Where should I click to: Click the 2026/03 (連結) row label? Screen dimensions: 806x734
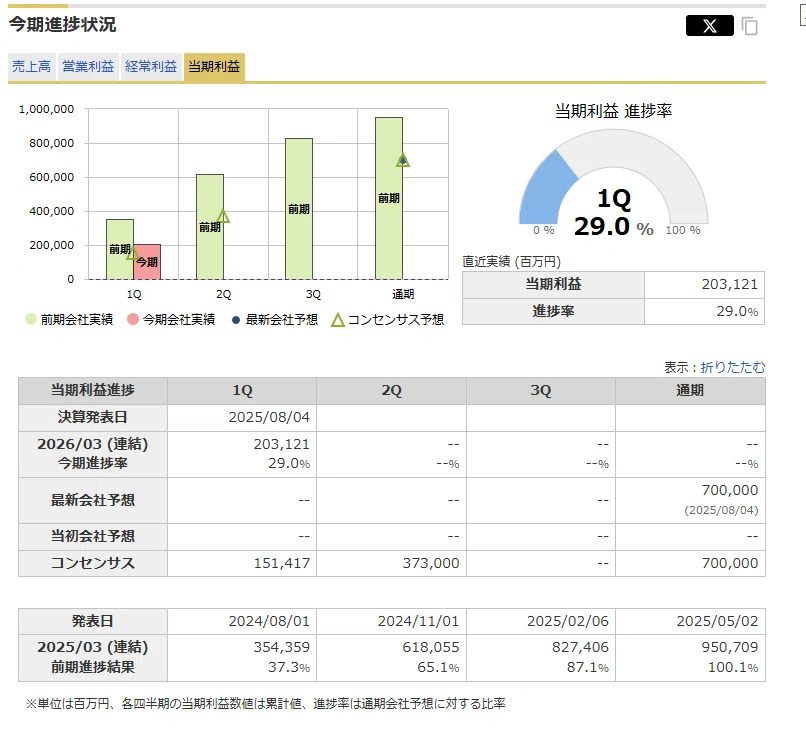coord(93,444)
